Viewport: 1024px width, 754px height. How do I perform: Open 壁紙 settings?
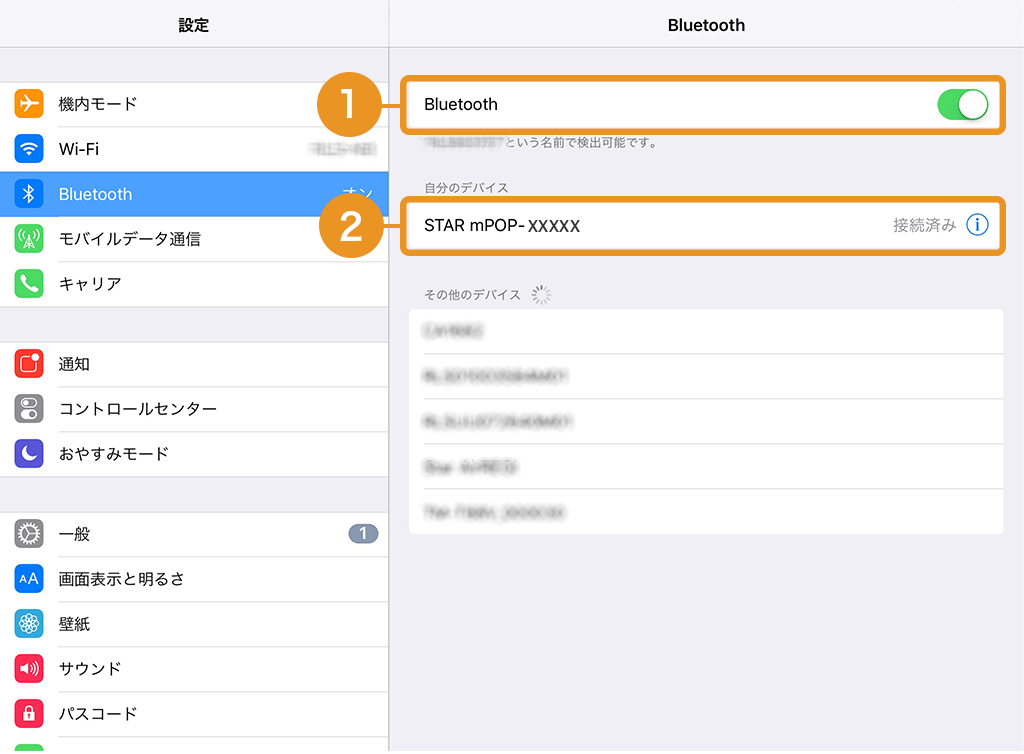(x=194, y=624)
